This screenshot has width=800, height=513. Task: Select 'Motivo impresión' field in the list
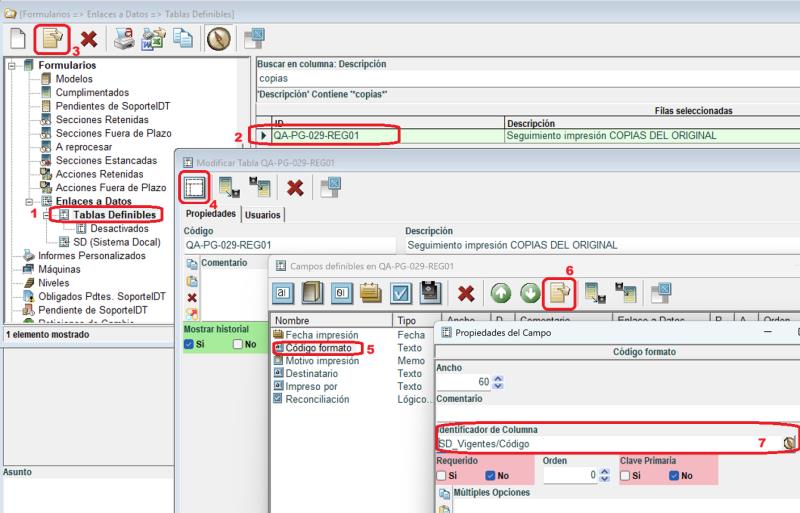click(322, 361)
